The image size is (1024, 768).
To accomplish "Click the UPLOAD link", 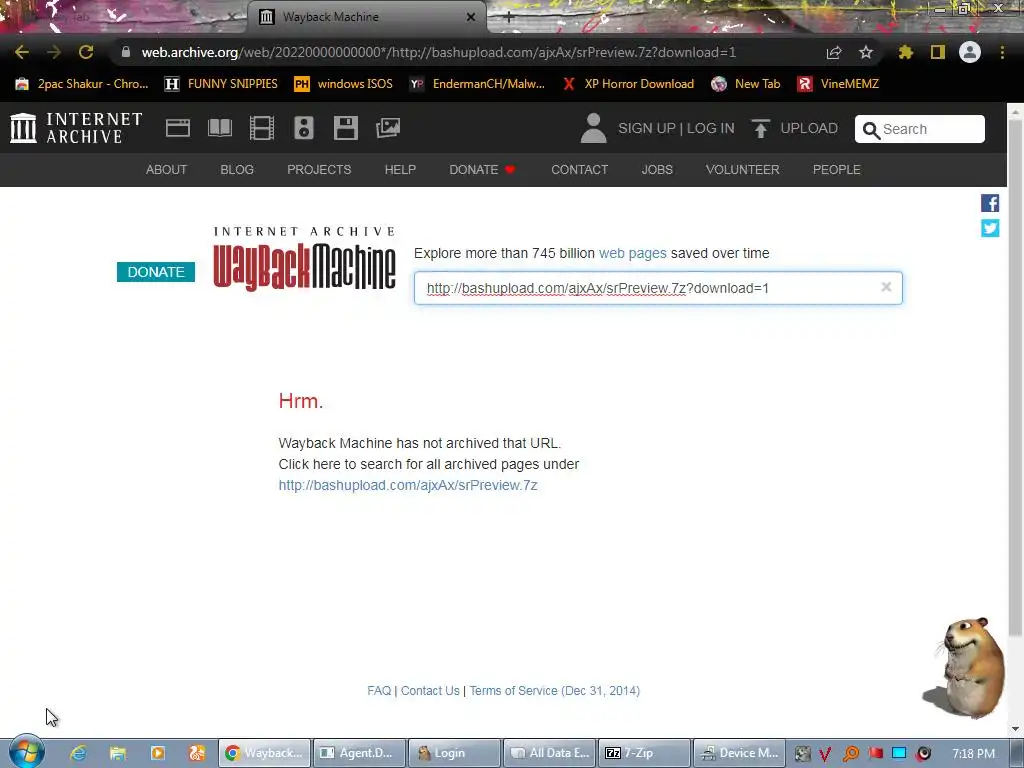I will [795, 128].
